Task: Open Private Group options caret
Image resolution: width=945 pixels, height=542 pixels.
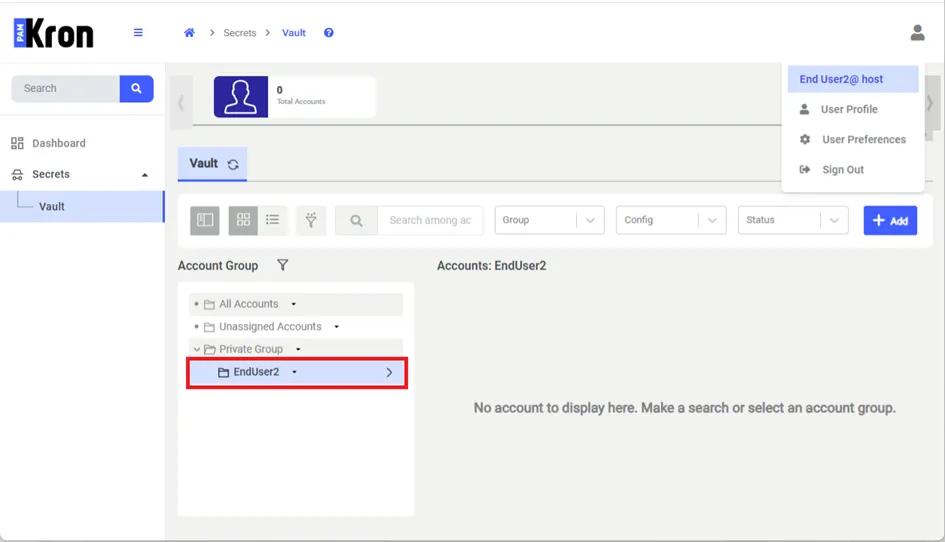Action: (x=298, y=349)
